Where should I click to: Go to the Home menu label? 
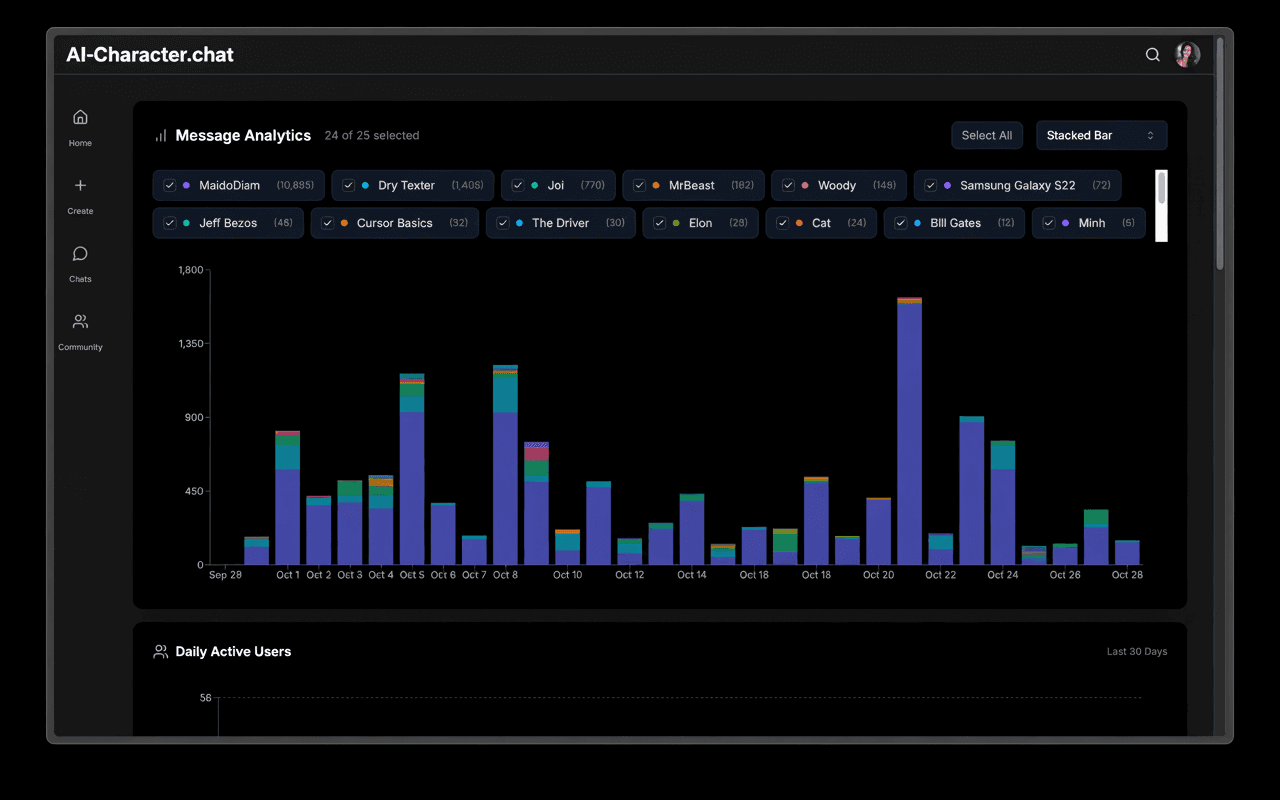80,143
